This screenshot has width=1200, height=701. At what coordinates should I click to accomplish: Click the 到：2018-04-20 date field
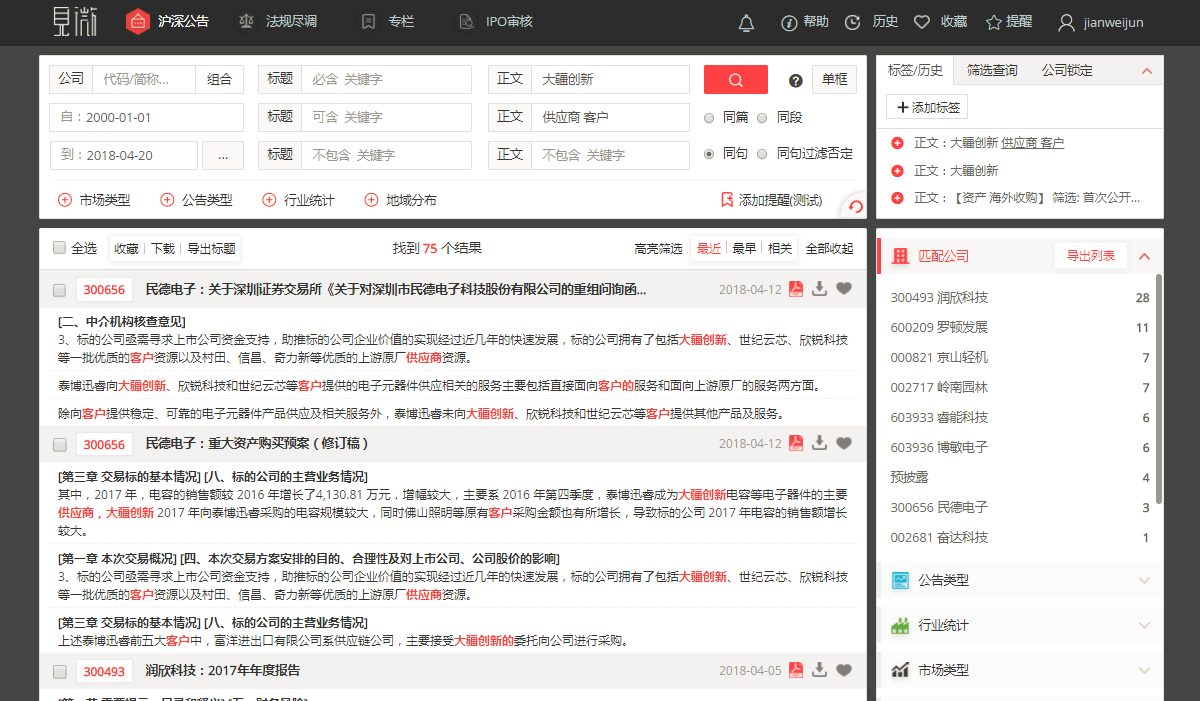tap(123, 156)
